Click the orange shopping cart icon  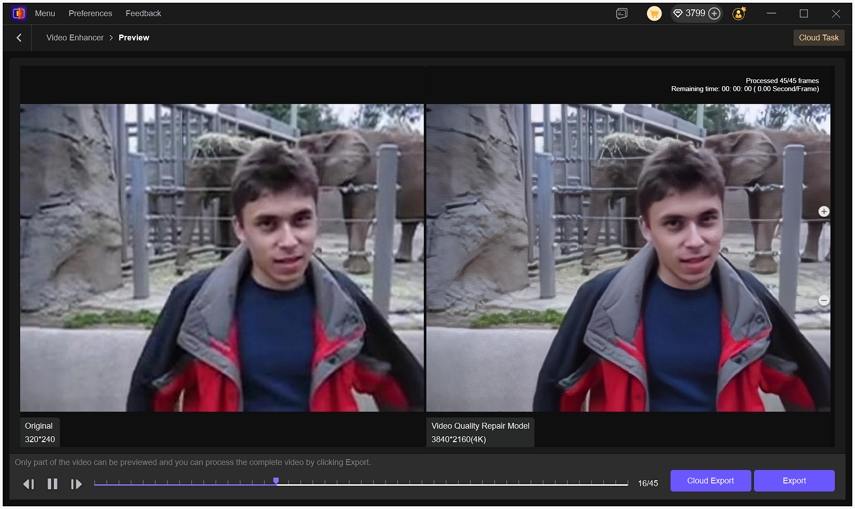point(654,14)
